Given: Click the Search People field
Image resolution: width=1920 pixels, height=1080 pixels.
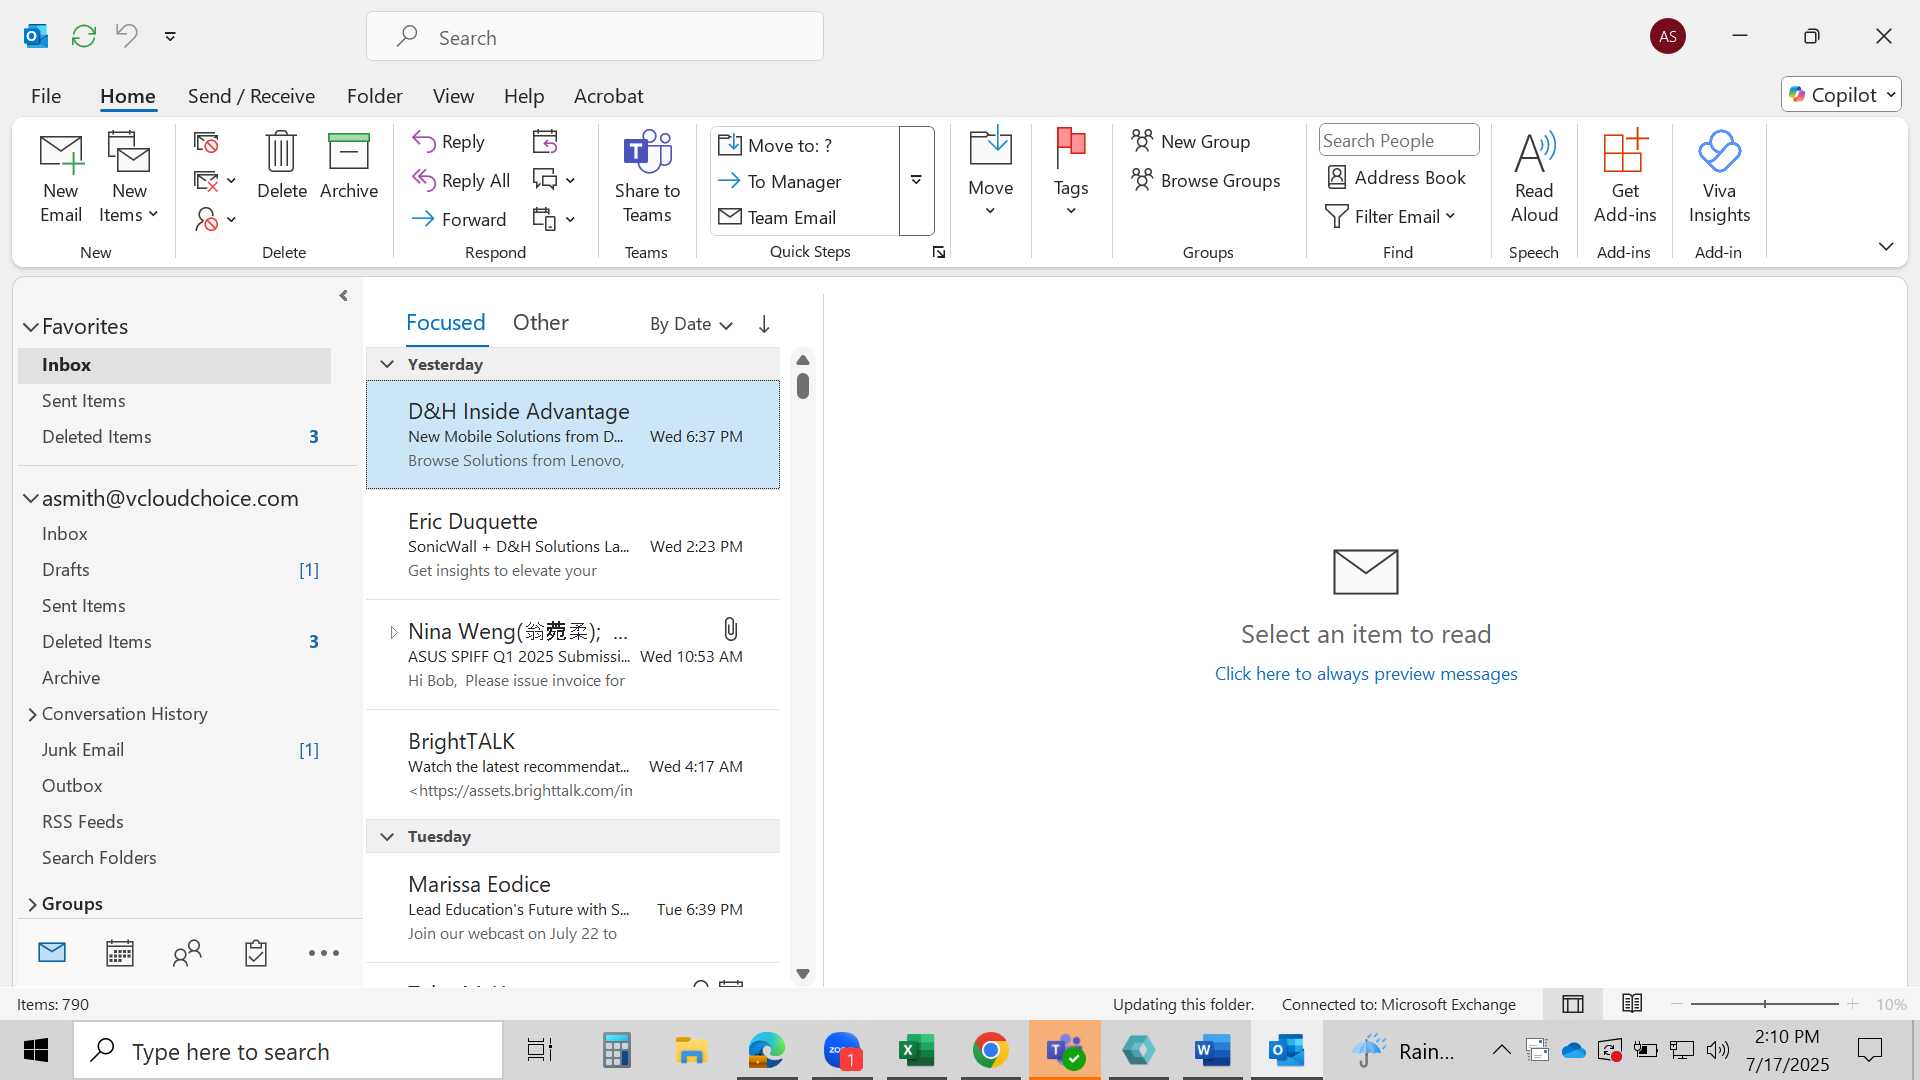Looking at the screenshot, I should 1398,141.
